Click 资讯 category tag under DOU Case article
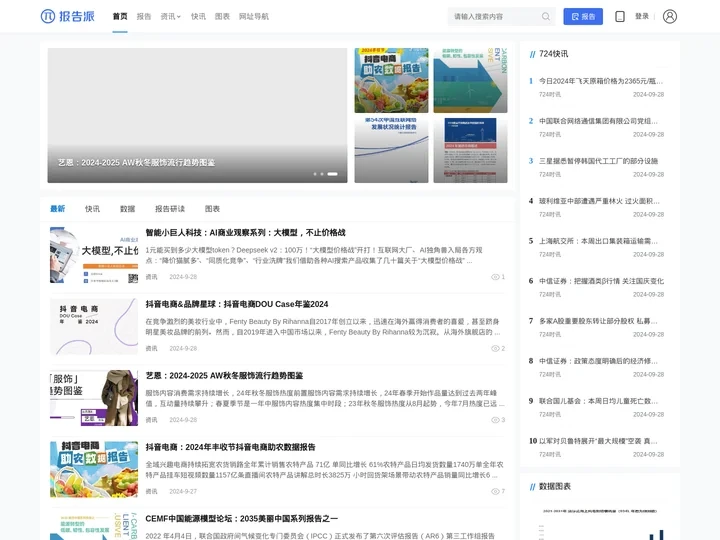720x540 pixels. coord(152,349)
